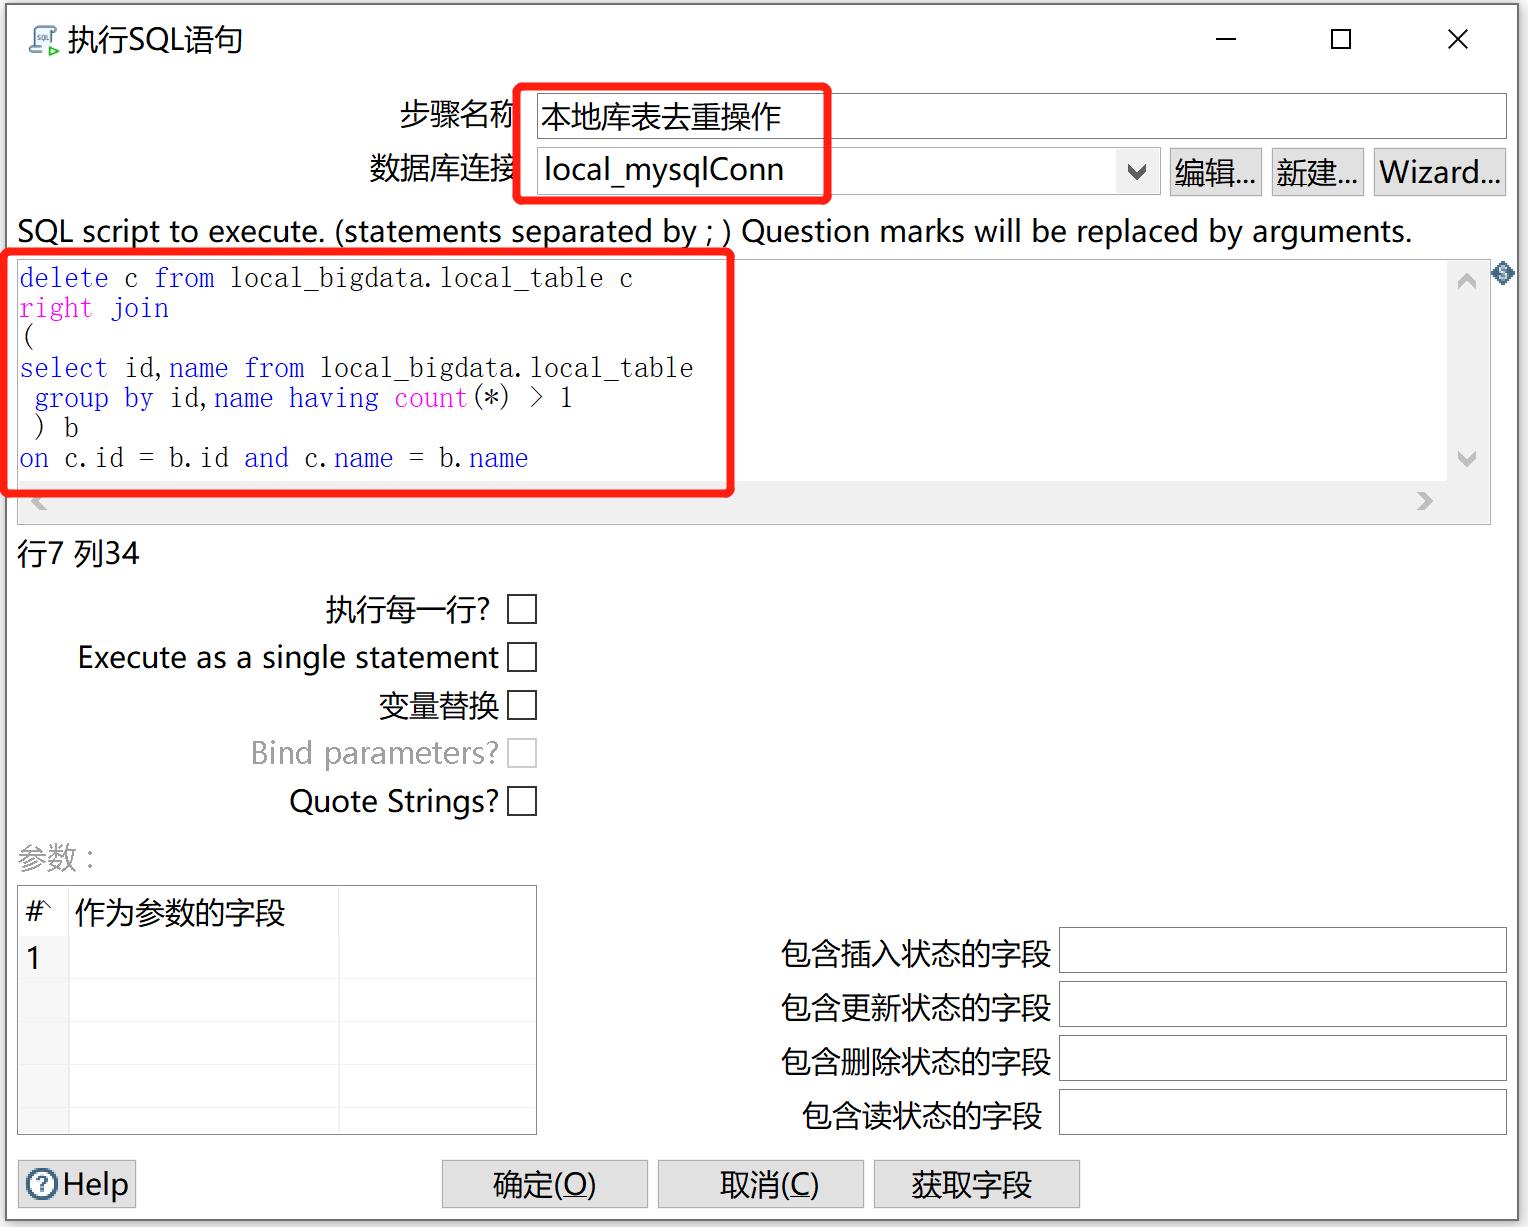The width and height of the screenshot is (1528, 1227).
Task: Click the 包含读状态的字段 input
Action: (x=1282, y=1112)
